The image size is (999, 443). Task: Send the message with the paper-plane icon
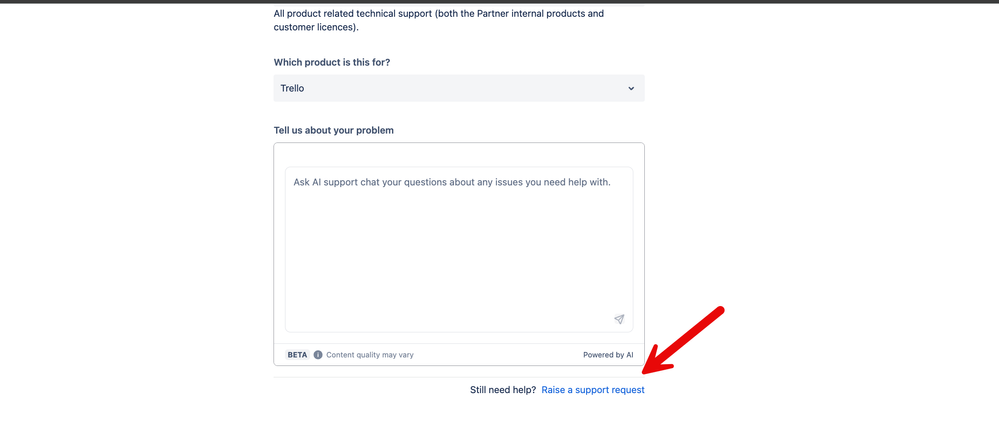pos(619,319)
